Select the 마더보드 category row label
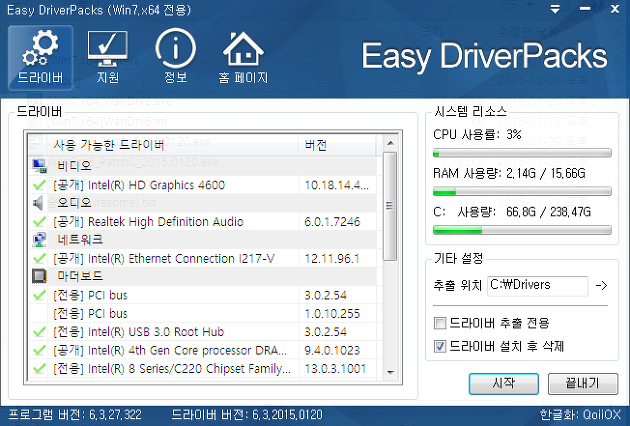 [80, 276]
